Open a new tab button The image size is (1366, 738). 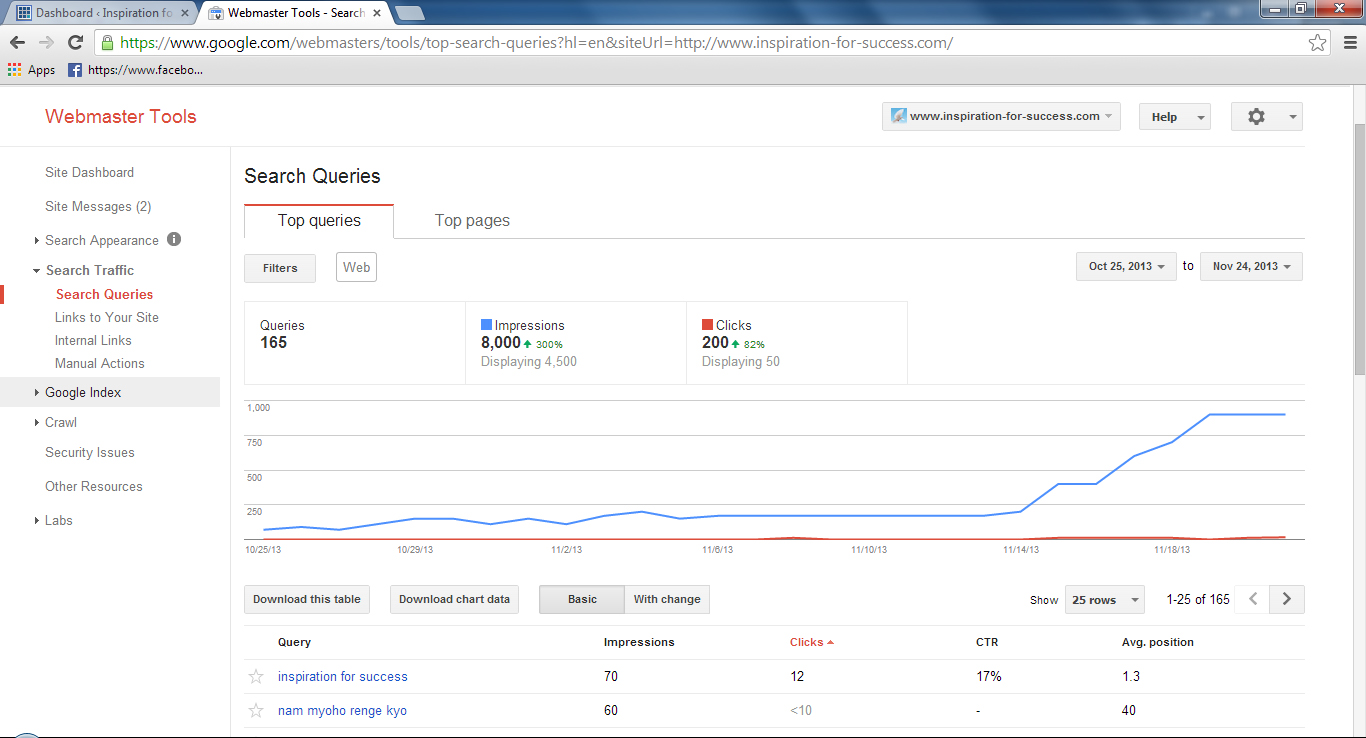(409, 13)
